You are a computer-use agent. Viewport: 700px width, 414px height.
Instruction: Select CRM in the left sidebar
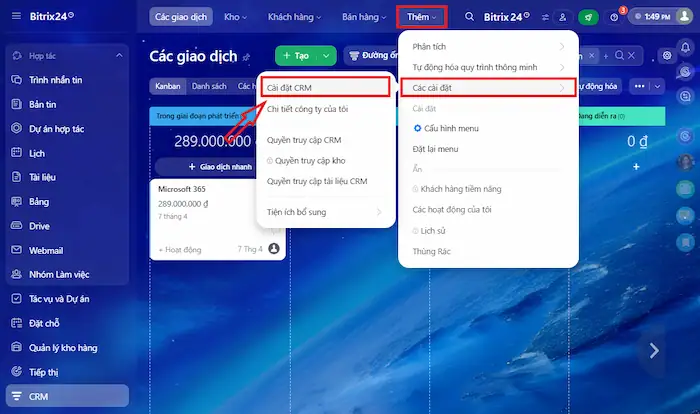[67, 396]
